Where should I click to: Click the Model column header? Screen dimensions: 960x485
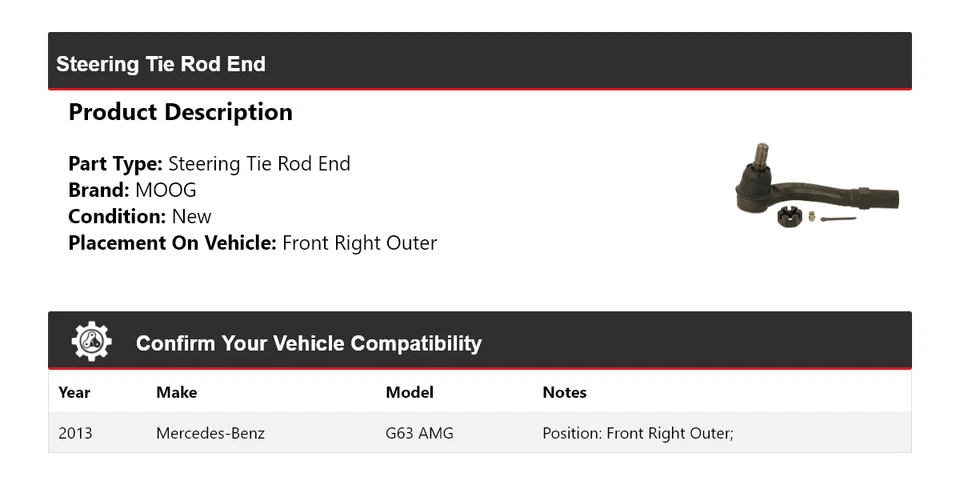point(410,393)
